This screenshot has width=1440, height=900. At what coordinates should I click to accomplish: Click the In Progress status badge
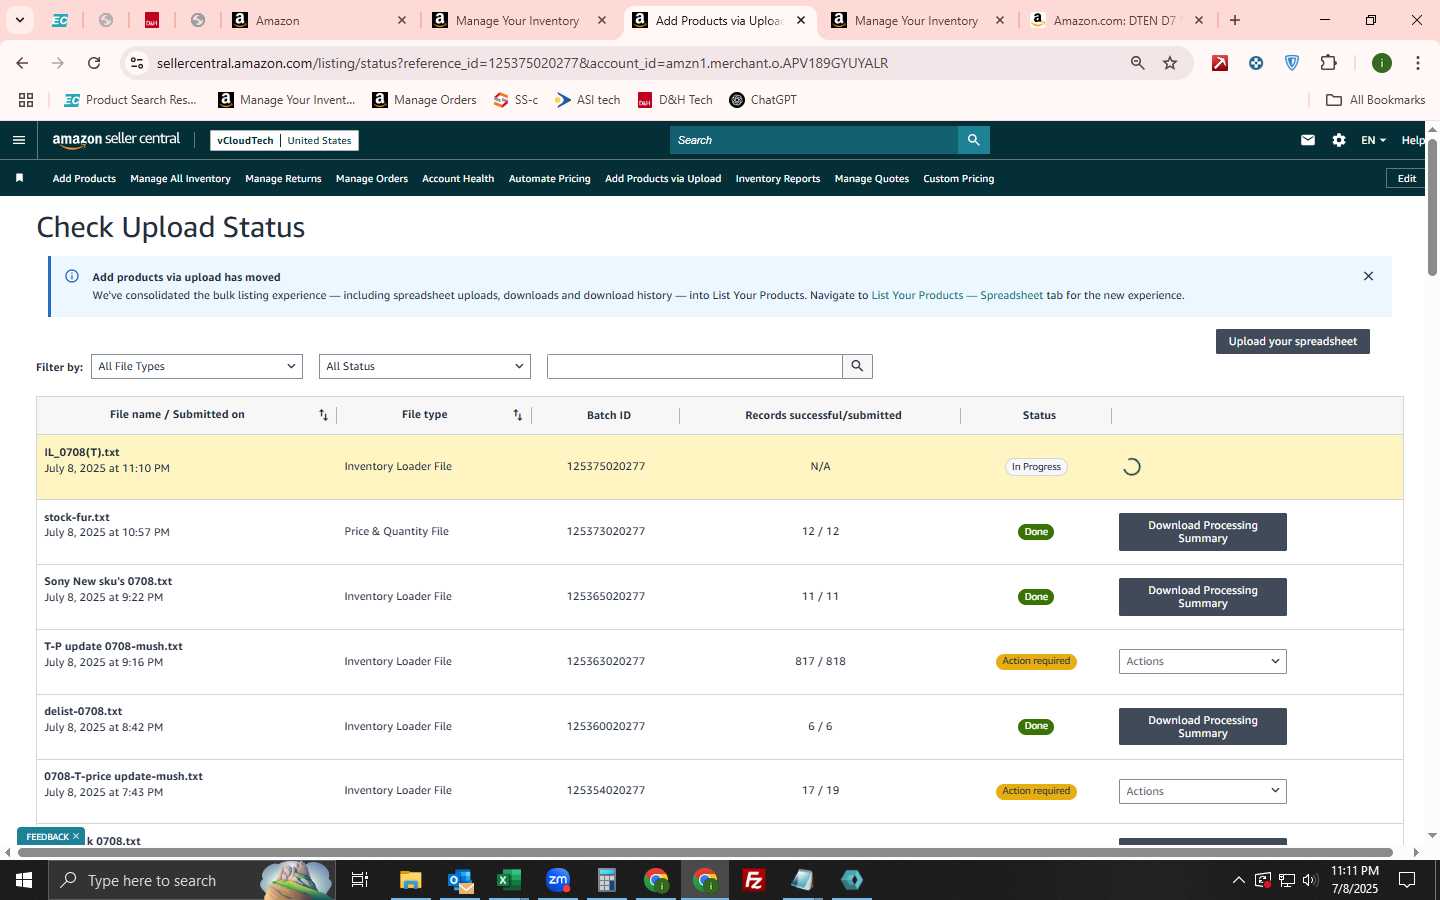(x=1036, y=467)
